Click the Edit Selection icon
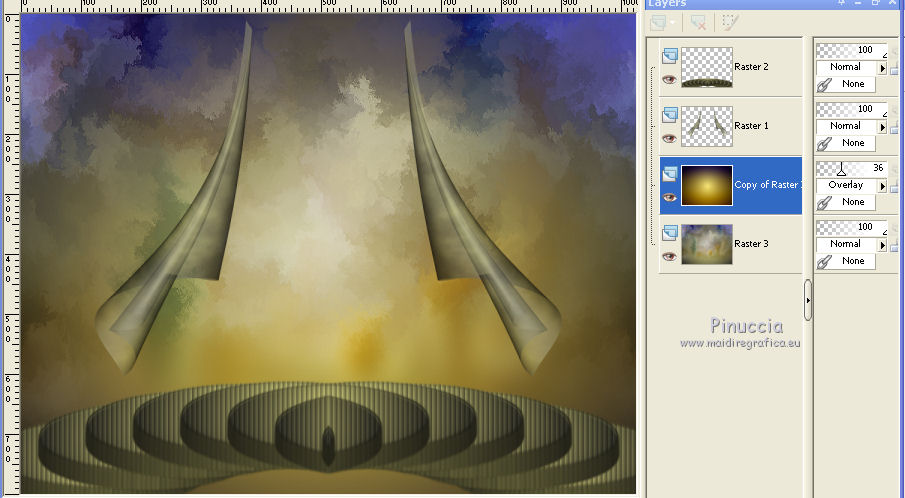Image resolution: width=905 pixels, height=498 pixels. pos(730,23)
